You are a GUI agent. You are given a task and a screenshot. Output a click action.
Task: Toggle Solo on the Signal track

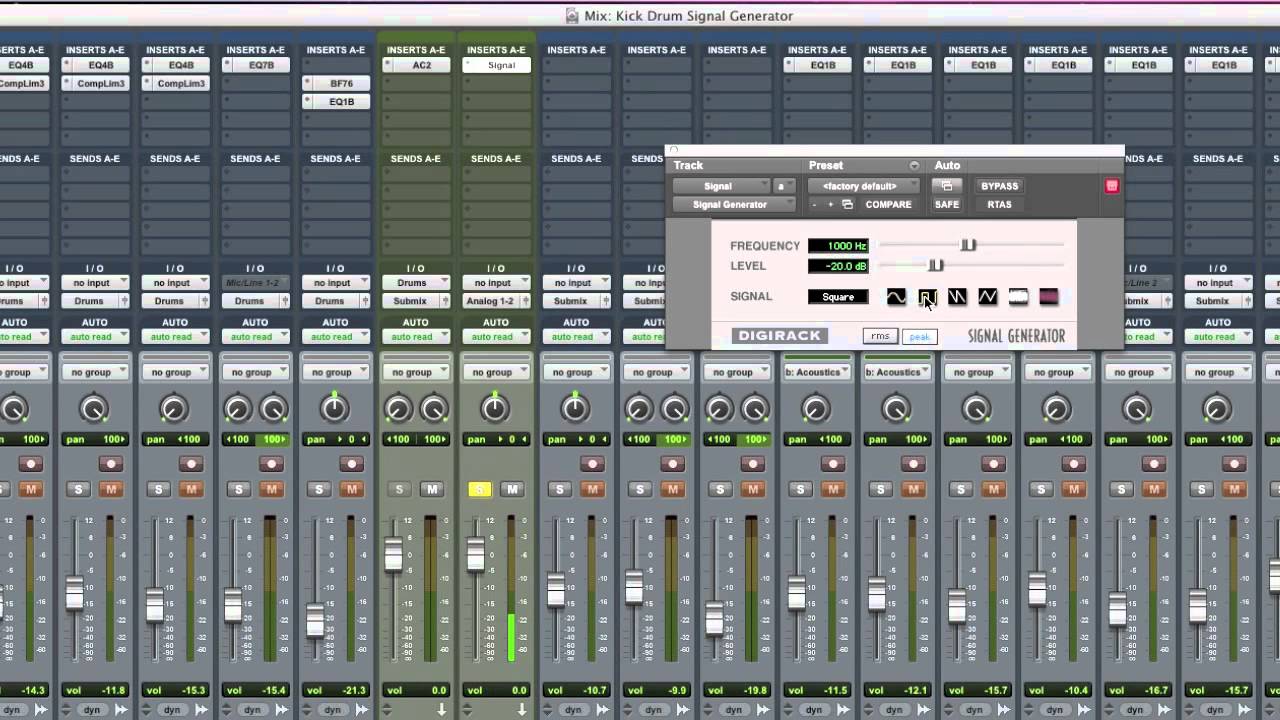(x=479, y=489)
